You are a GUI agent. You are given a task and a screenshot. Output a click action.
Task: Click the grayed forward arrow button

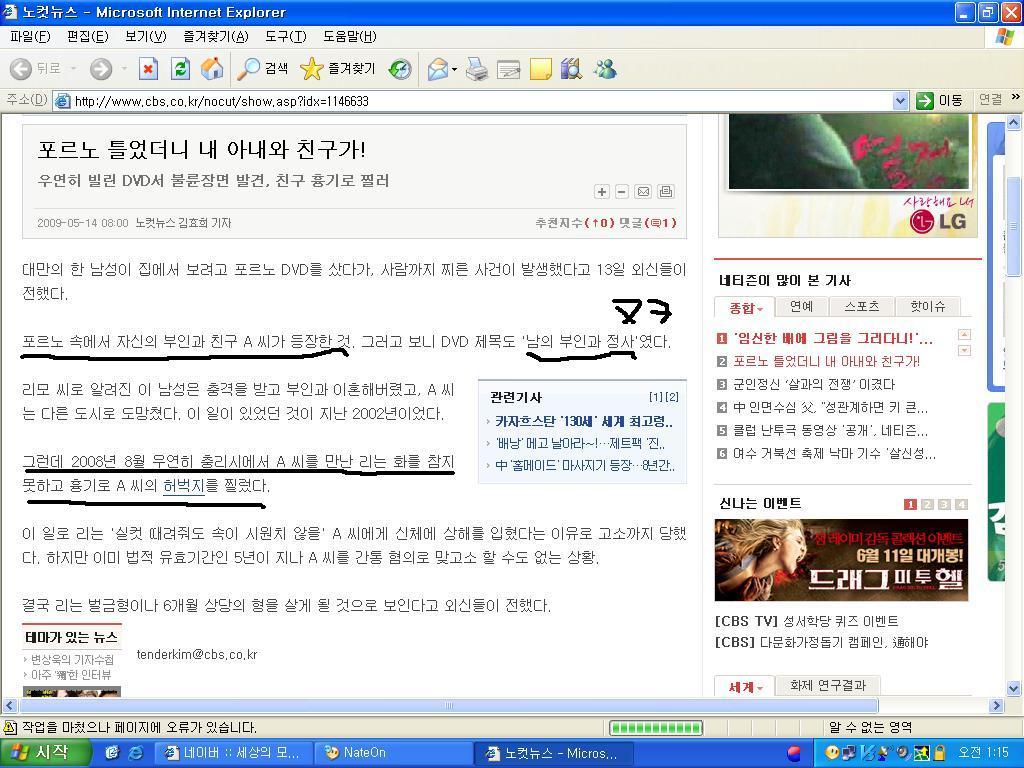click(x=101, y=69)
